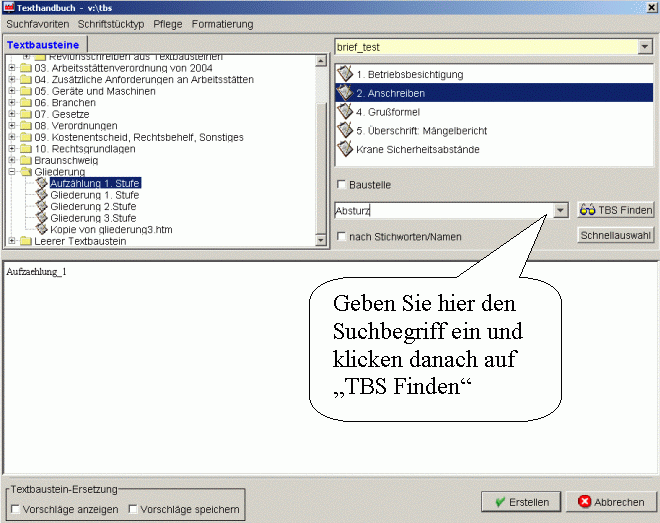Open the Absturz search term dropdown arrow
The image size is (660, 523).
pos(560,210)
